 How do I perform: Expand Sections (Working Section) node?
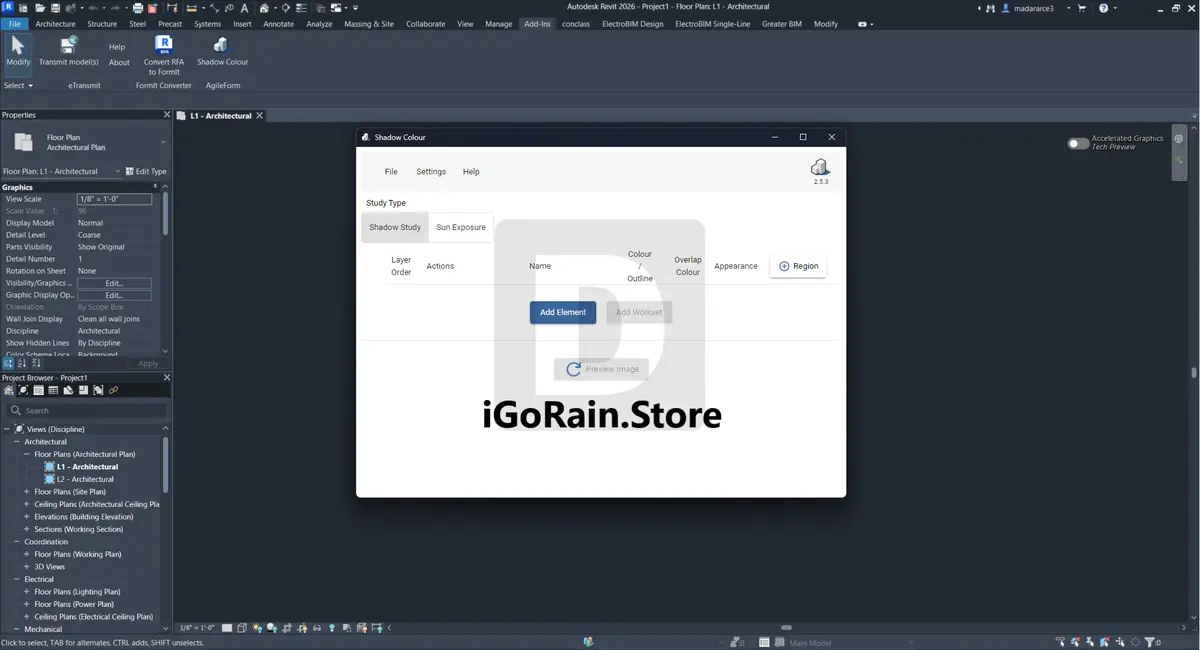point(27,529)
